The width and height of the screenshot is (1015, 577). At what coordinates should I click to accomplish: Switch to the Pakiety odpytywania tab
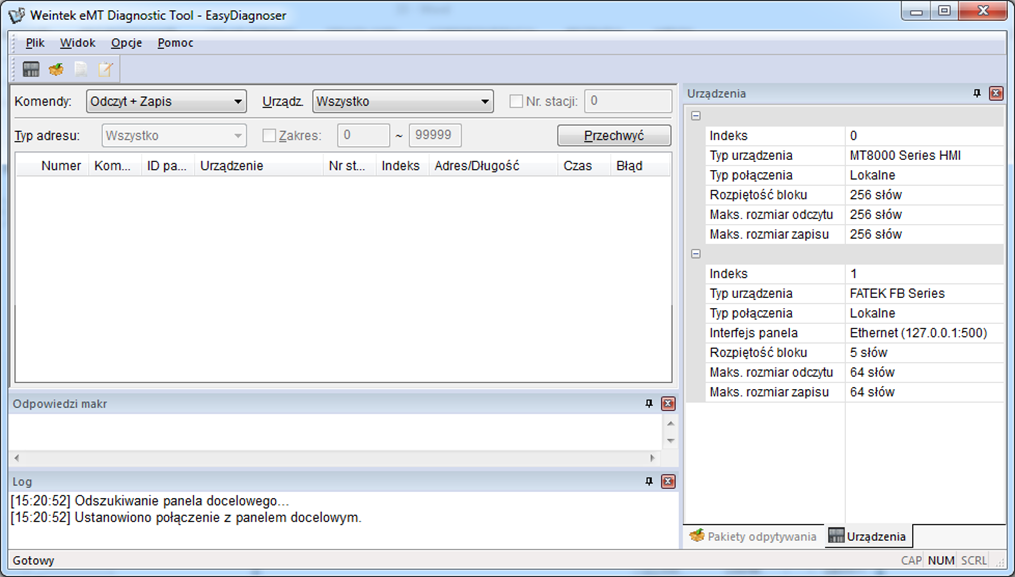(x=753, y=536)
